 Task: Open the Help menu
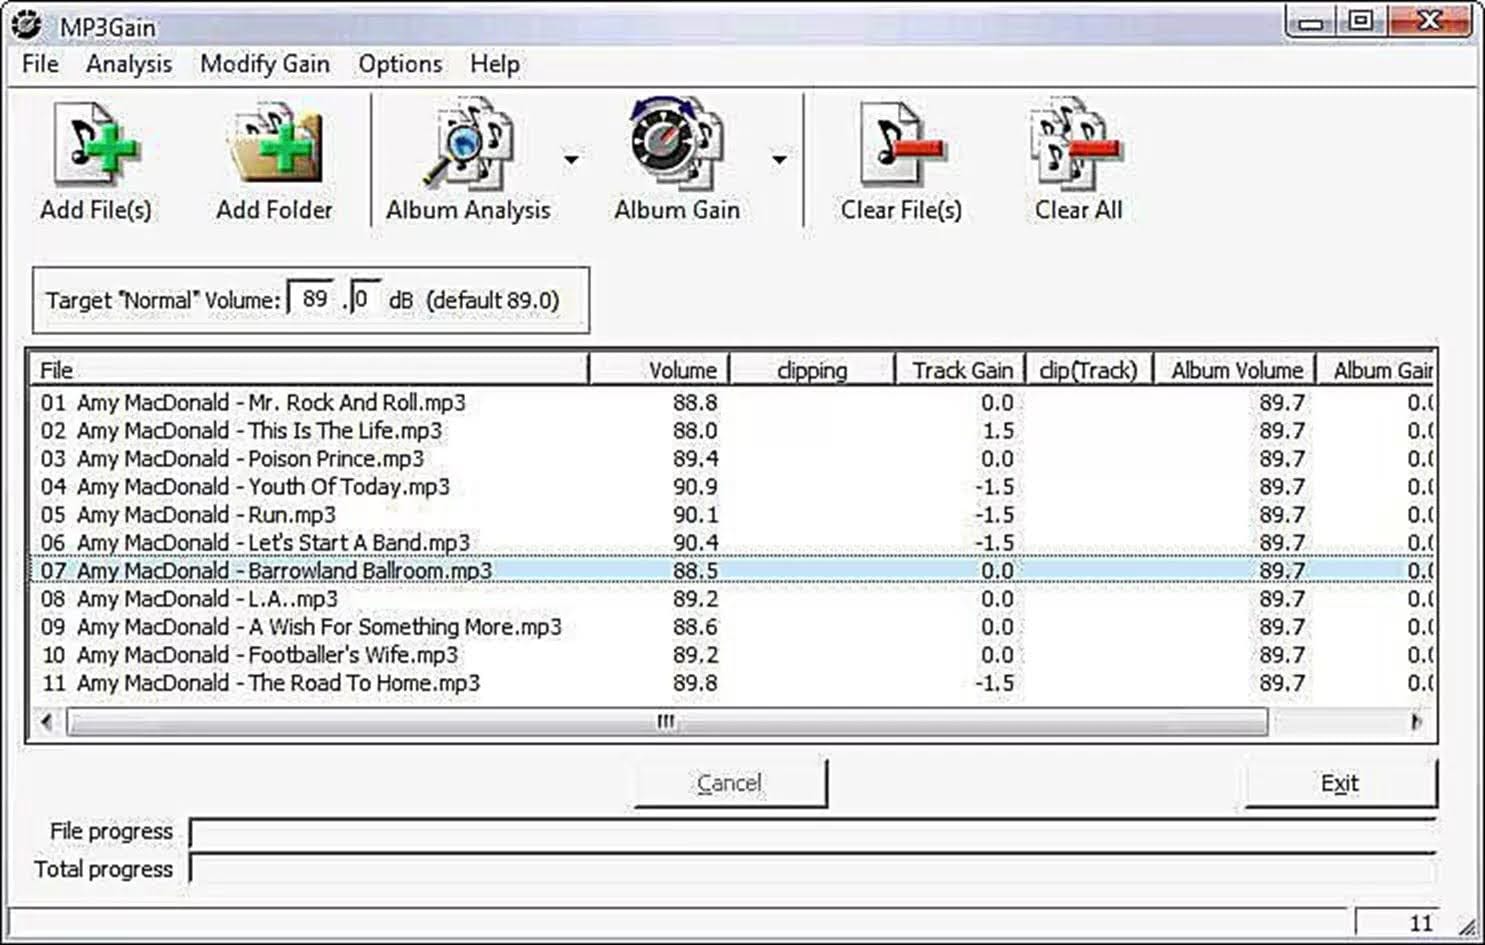[495, 64]
